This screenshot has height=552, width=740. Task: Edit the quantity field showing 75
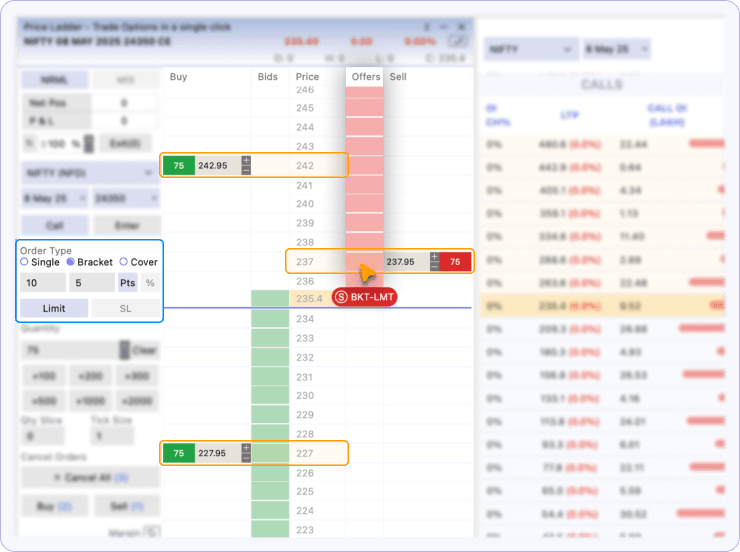tap(70, 350)
